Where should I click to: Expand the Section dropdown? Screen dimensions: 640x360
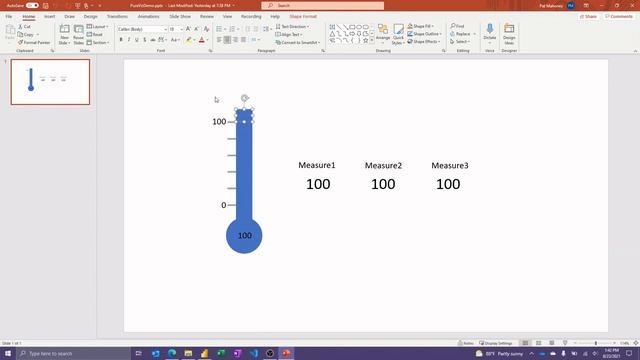[x=98, y=42]
